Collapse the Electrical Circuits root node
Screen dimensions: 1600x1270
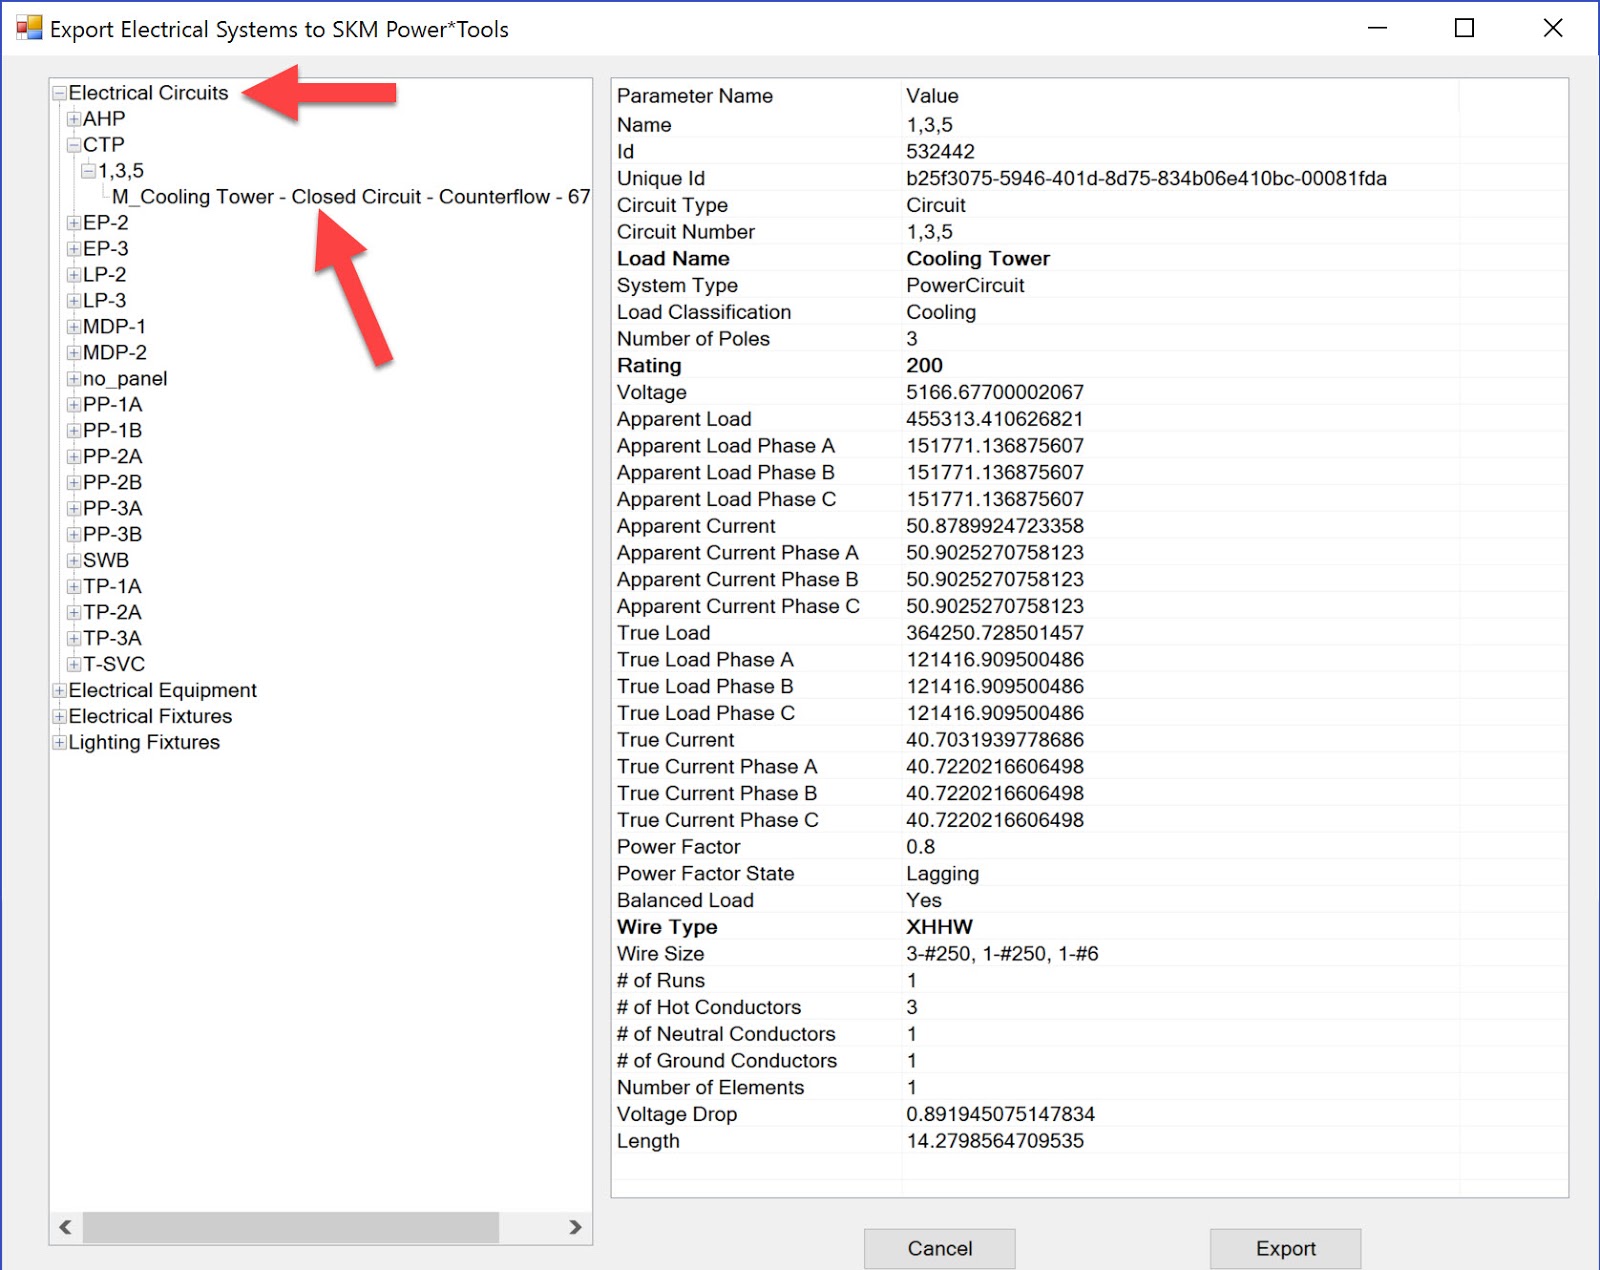point(59,93)
